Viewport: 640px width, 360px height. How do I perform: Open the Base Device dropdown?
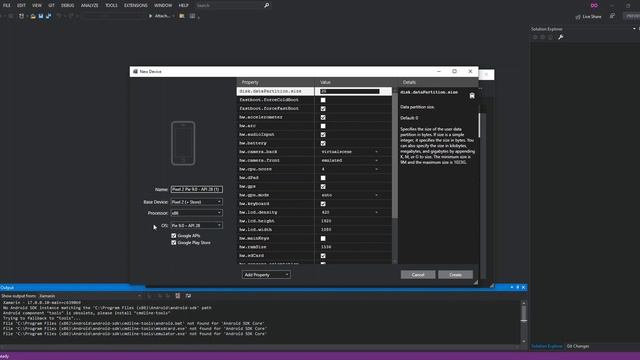pyautogui.click(x=196, y=202)
